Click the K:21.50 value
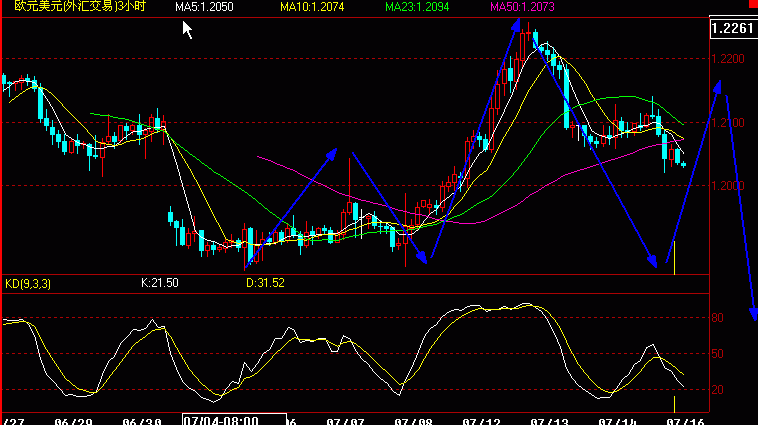 coord(160,283)
